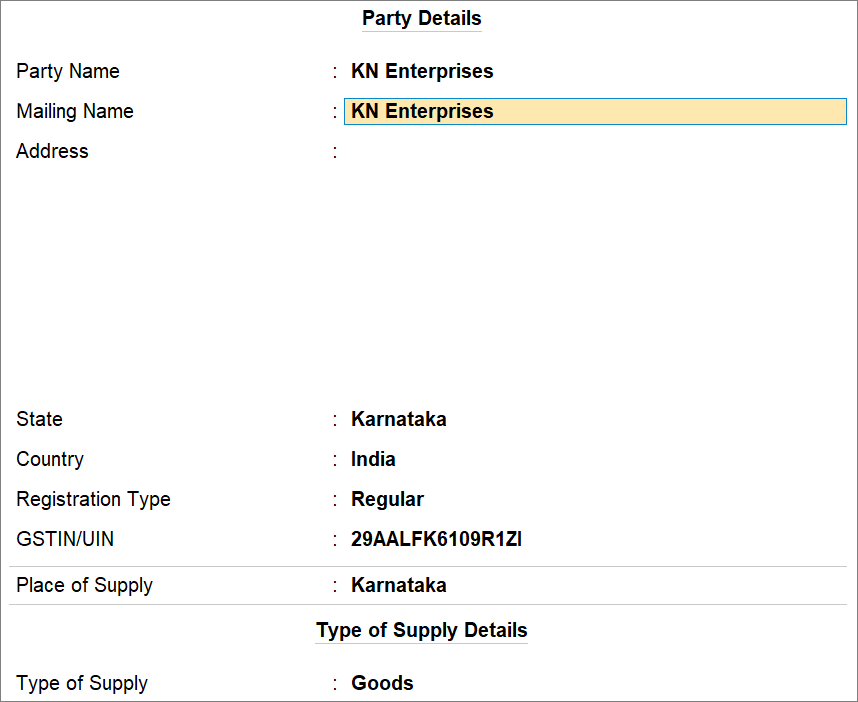
Task: Click the empty Address field
Action: 595,152
